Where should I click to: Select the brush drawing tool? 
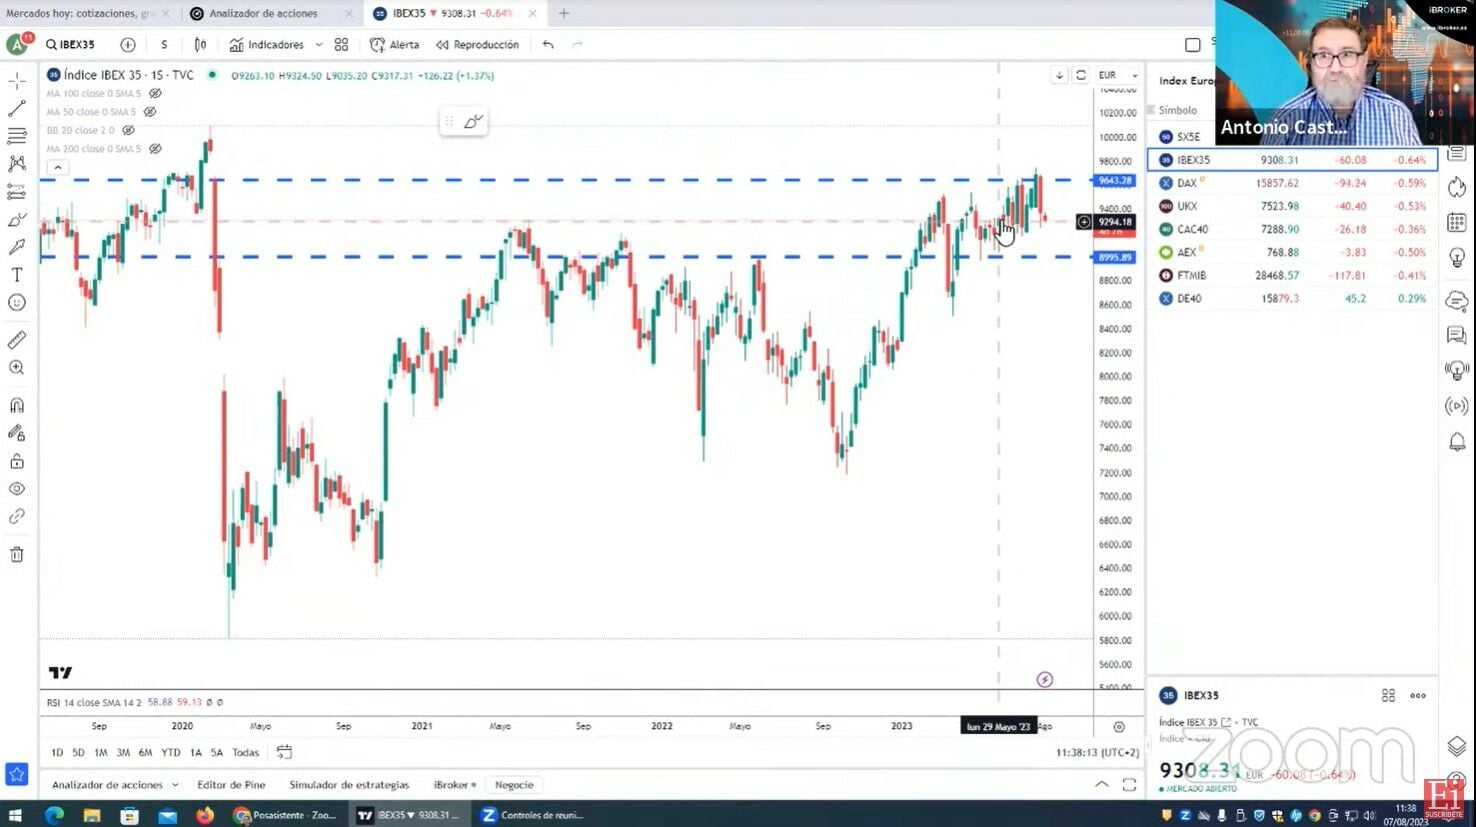point(17,219)
